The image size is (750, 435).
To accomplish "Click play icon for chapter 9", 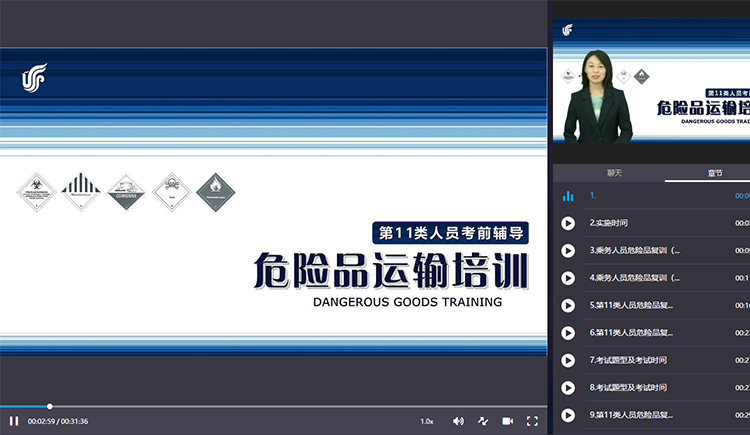I will pos(568,414).
